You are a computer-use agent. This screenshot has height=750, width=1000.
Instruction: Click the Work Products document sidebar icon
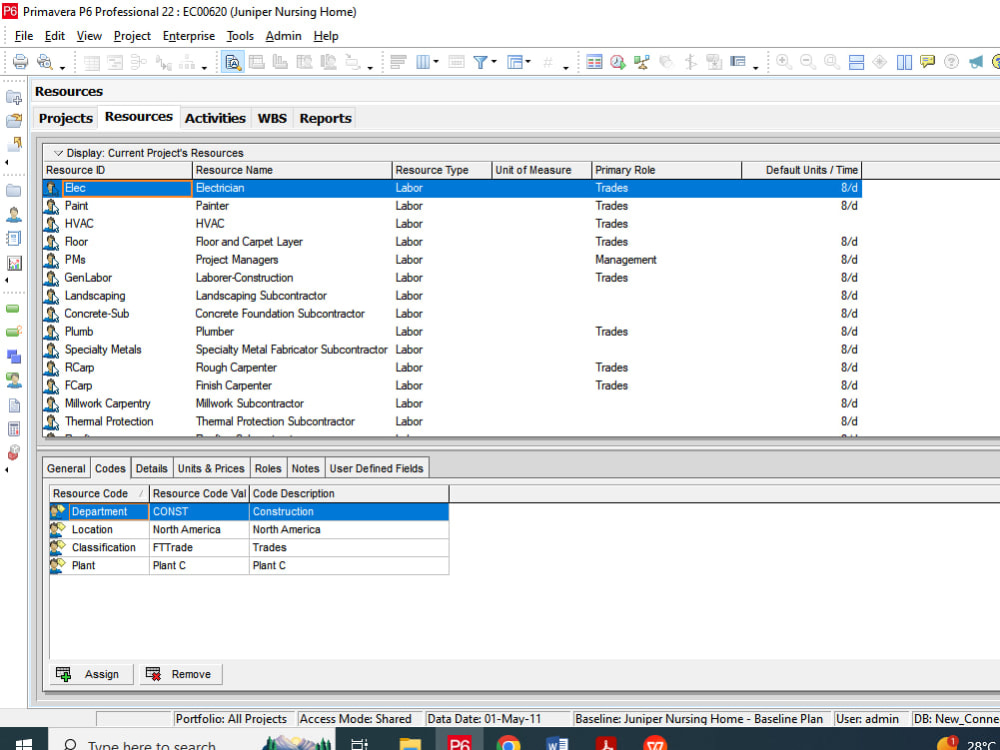coord(13,405)
